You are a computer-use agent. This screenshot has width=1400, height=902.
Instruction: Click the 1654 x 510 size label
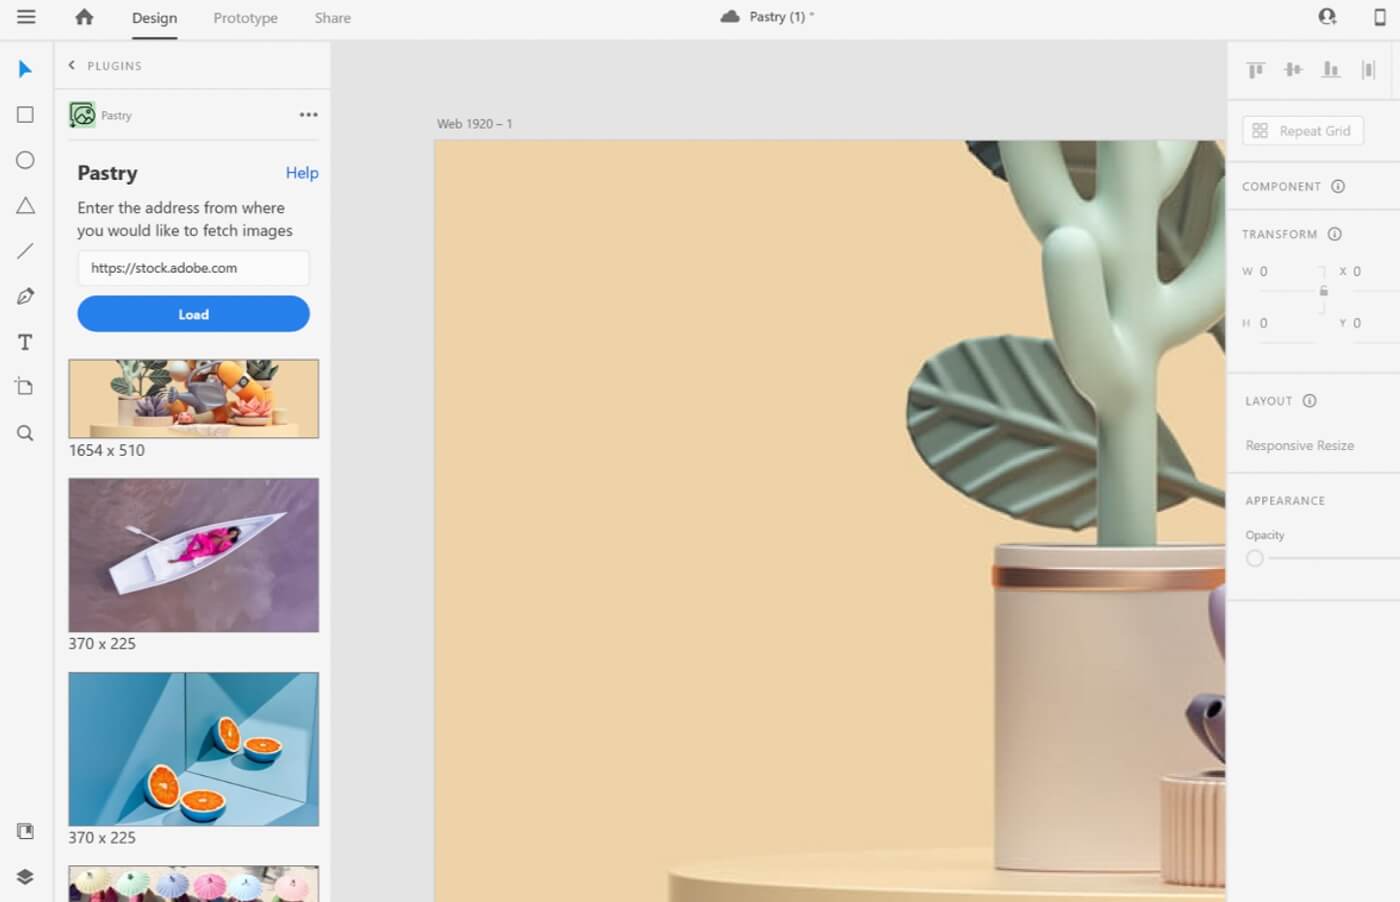[x=107, y=450]
